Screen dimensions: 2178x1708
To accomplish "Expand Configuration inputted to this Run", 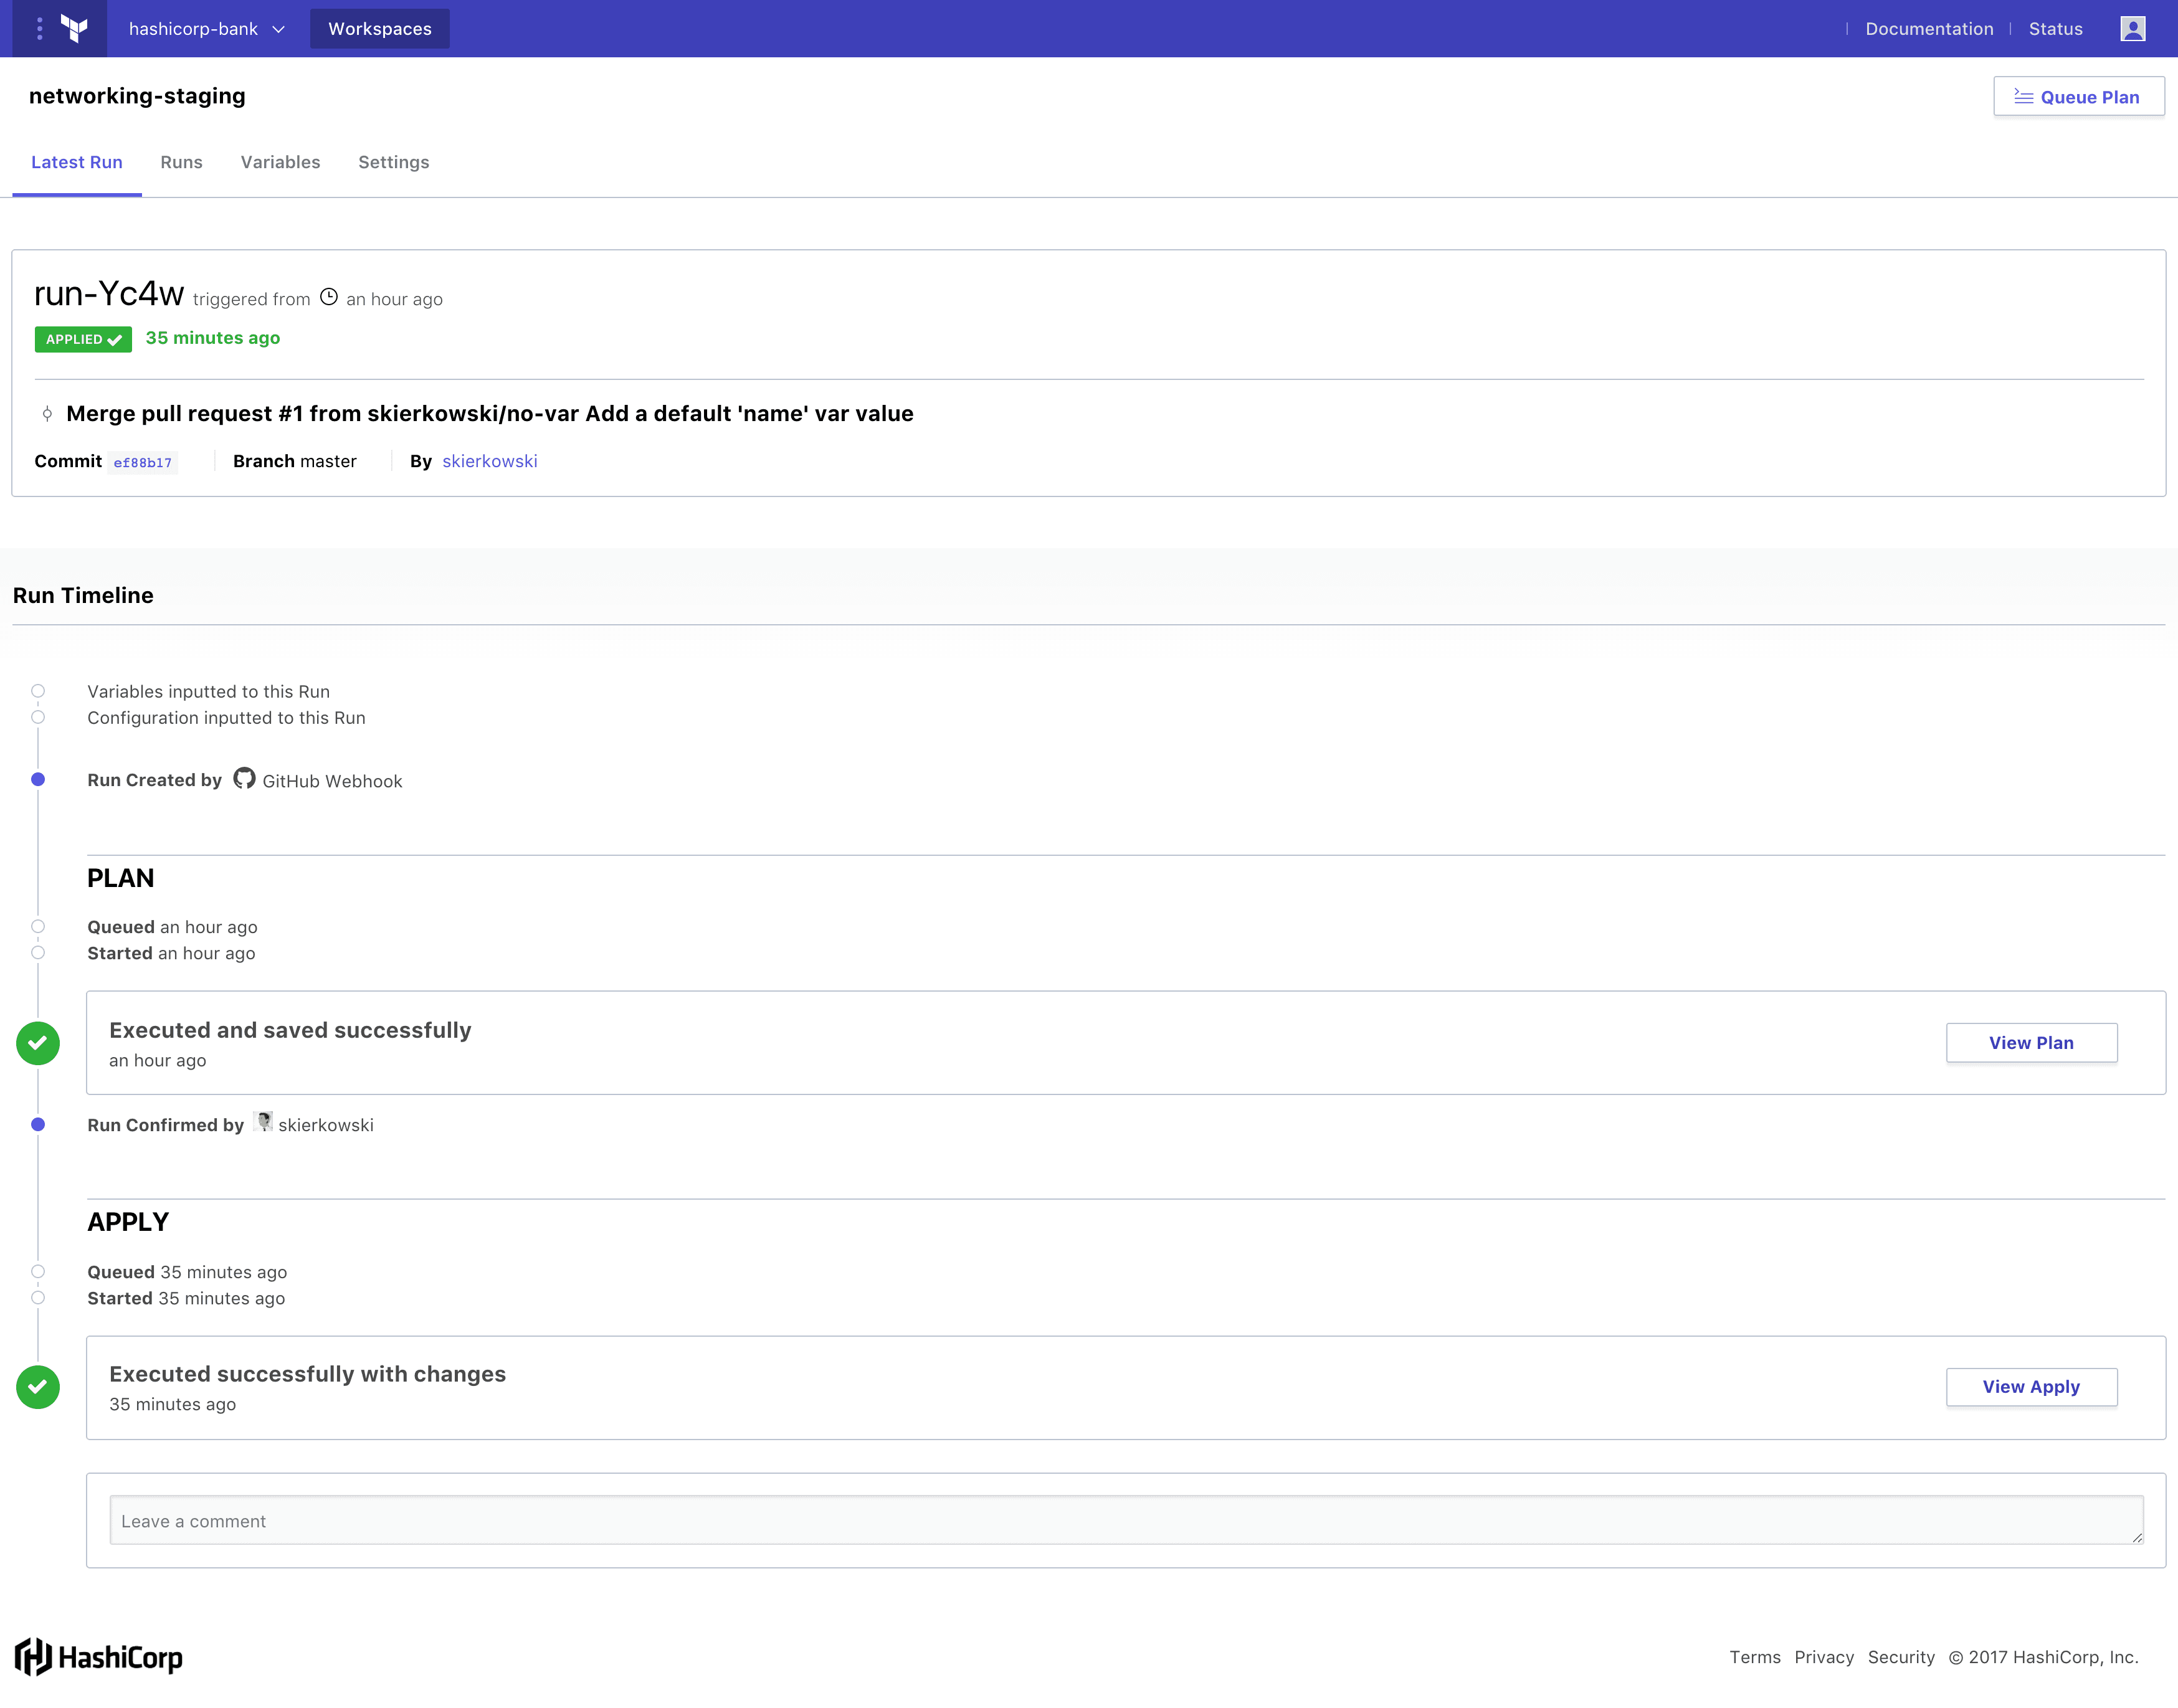I will pyautogui.click(x=226, y=717).
